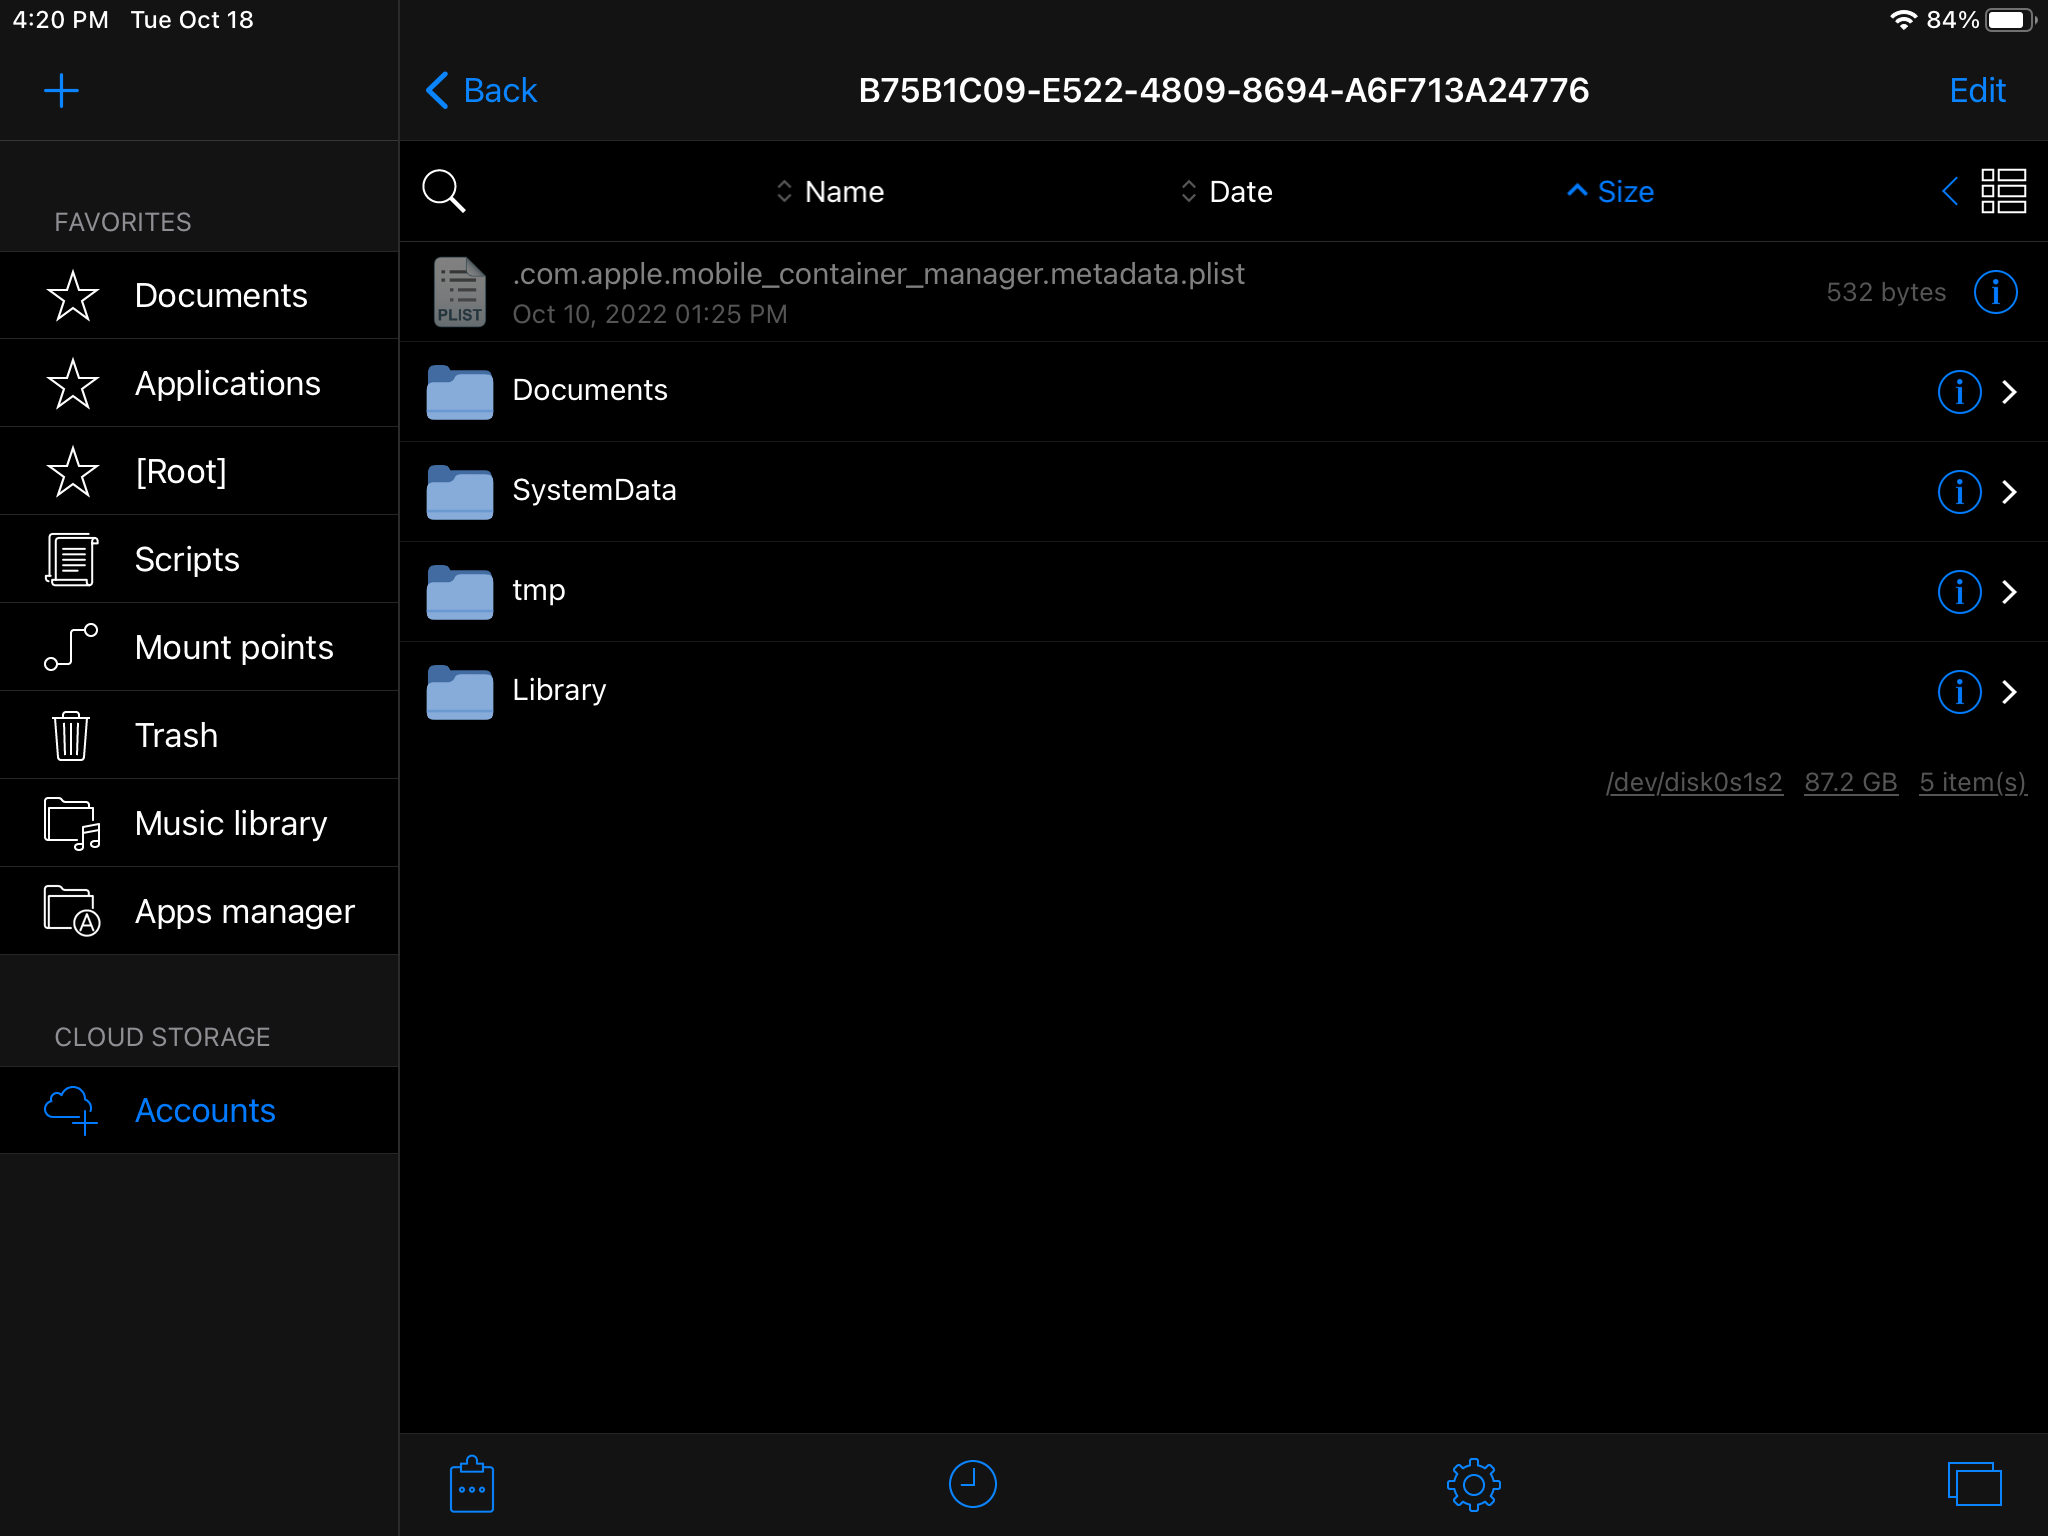
Task: Go Back to previous folder
Action: [482, 90]
